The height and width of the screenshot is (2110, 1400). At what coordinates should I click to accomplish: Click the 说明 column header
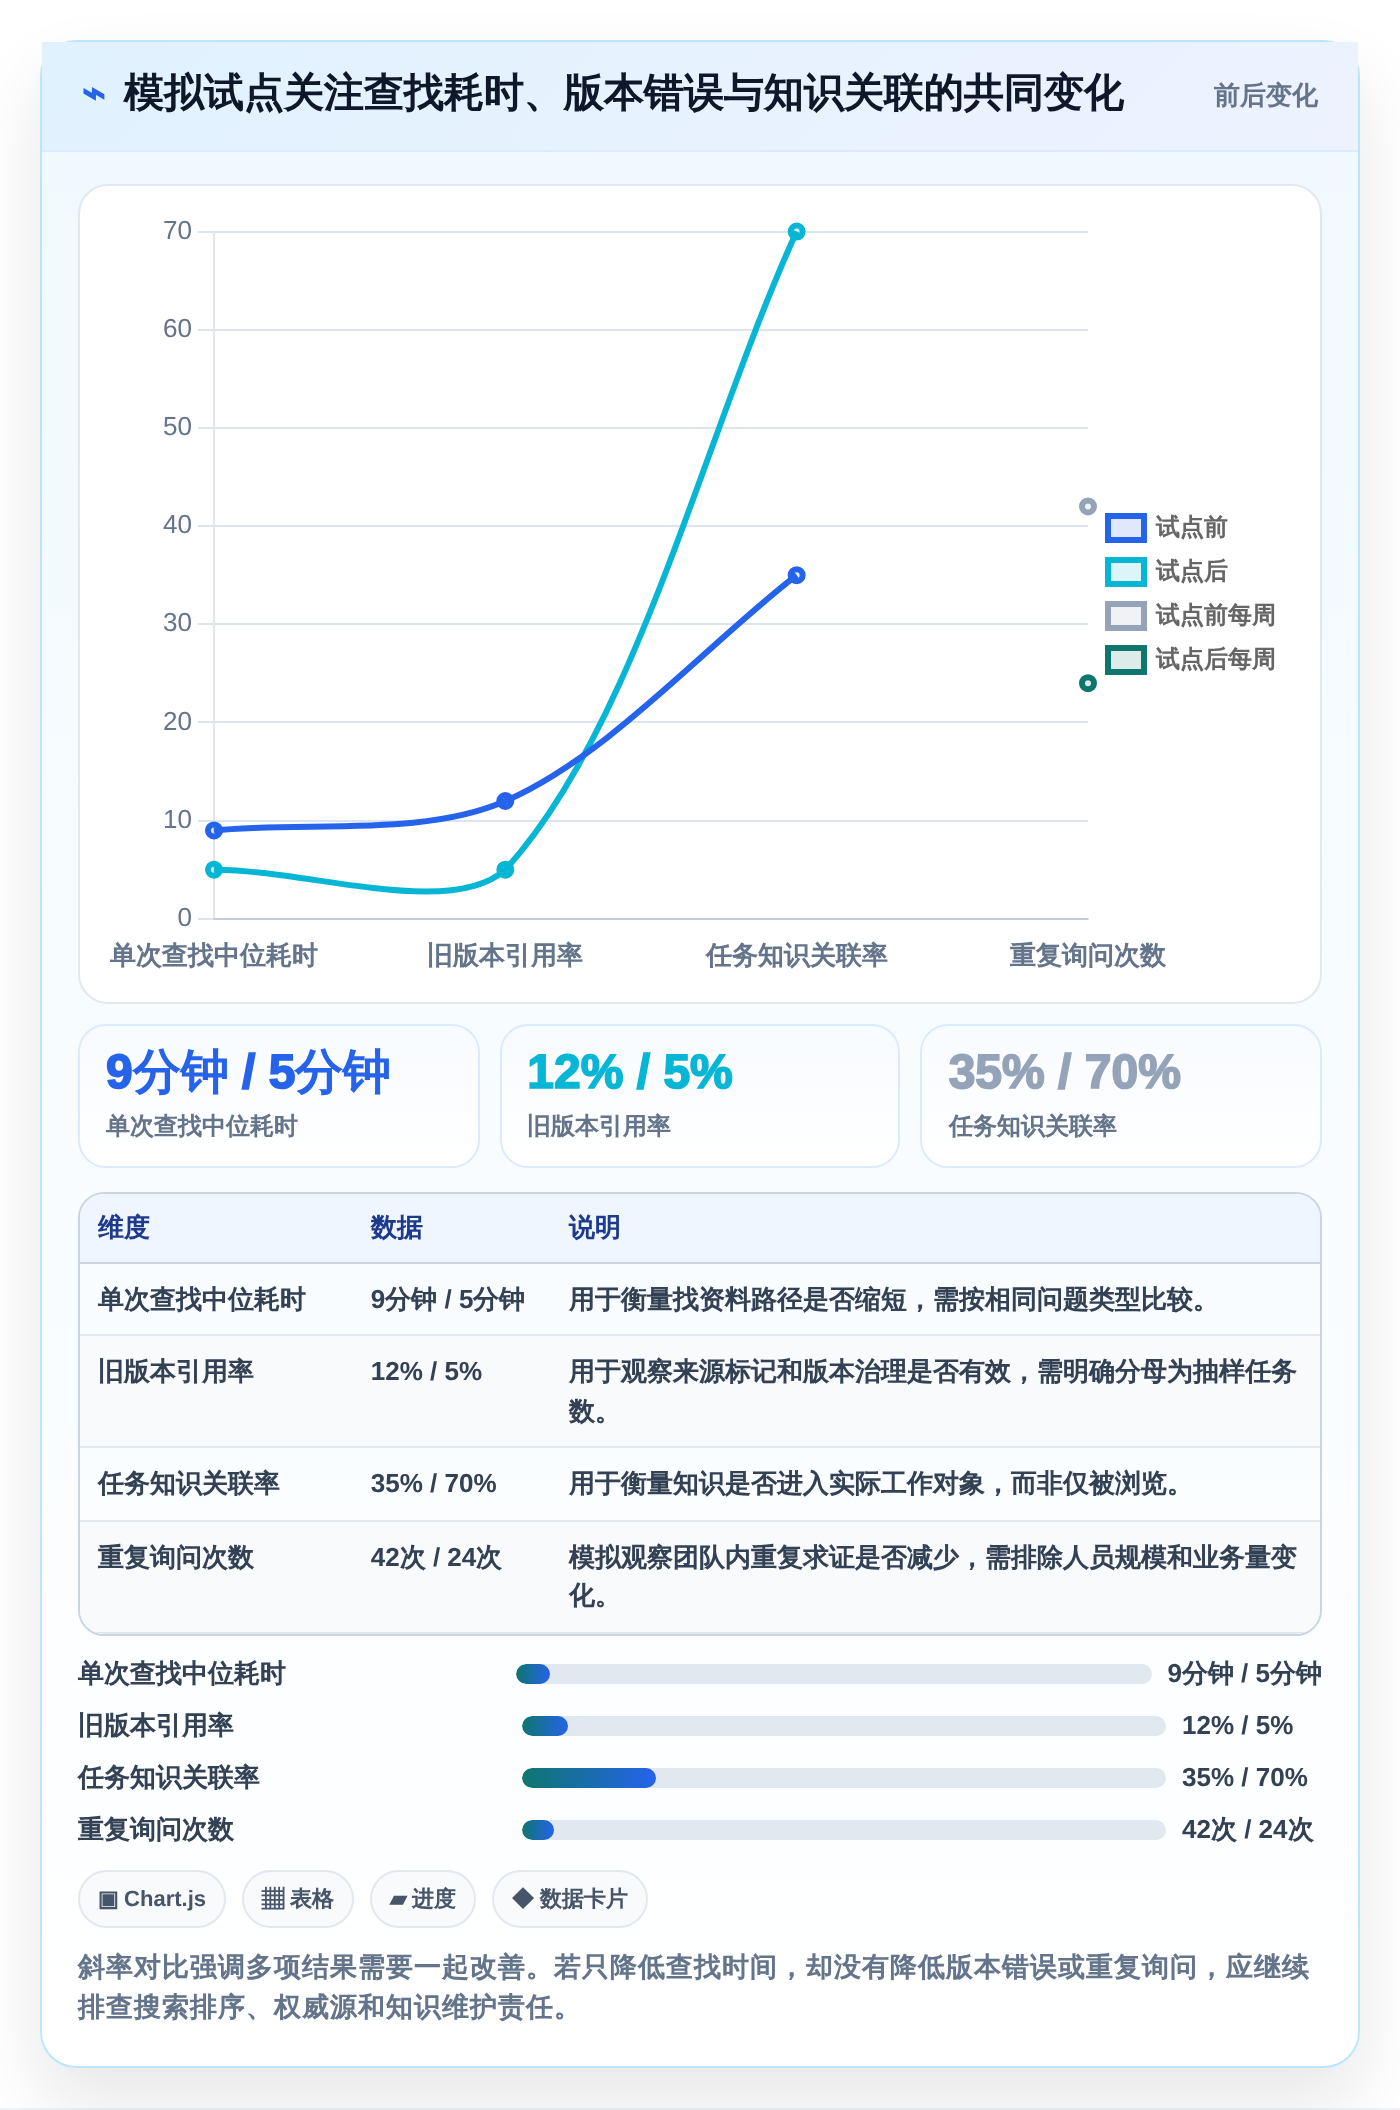(x=595, y=1227)
